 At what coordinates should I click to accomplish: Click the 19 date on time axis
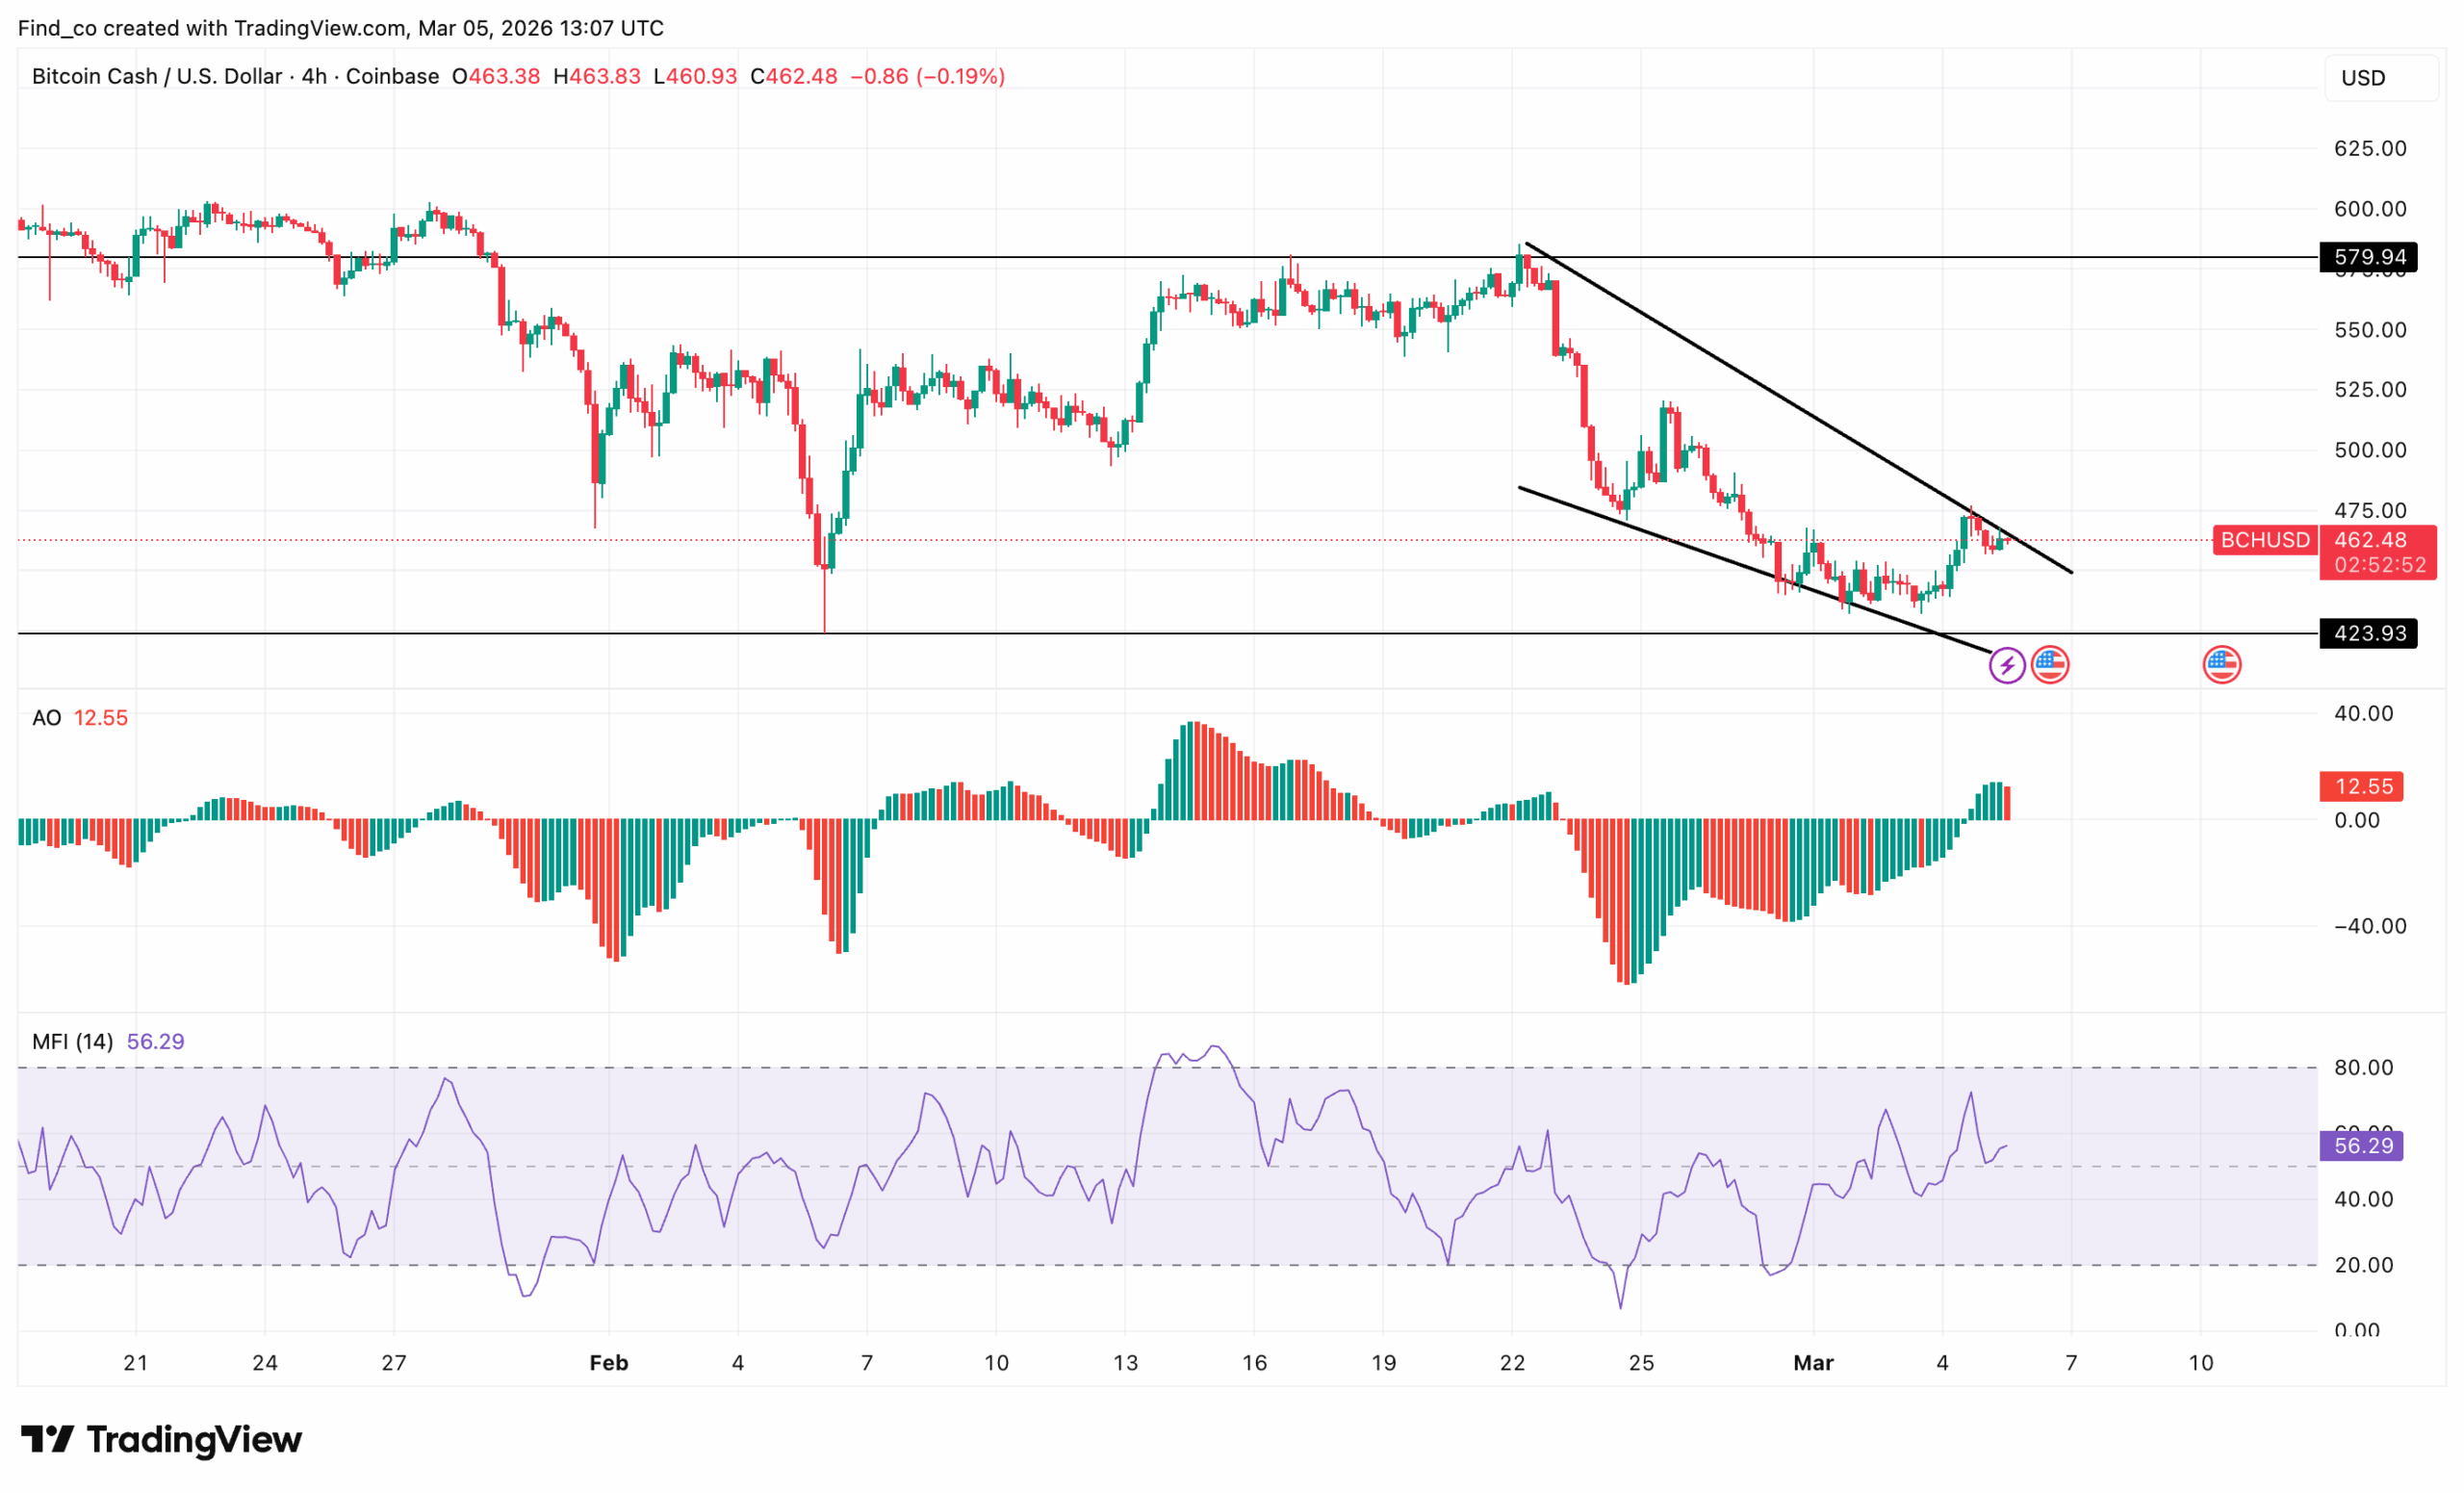pyautogui.click(x=1384, y=1363)
